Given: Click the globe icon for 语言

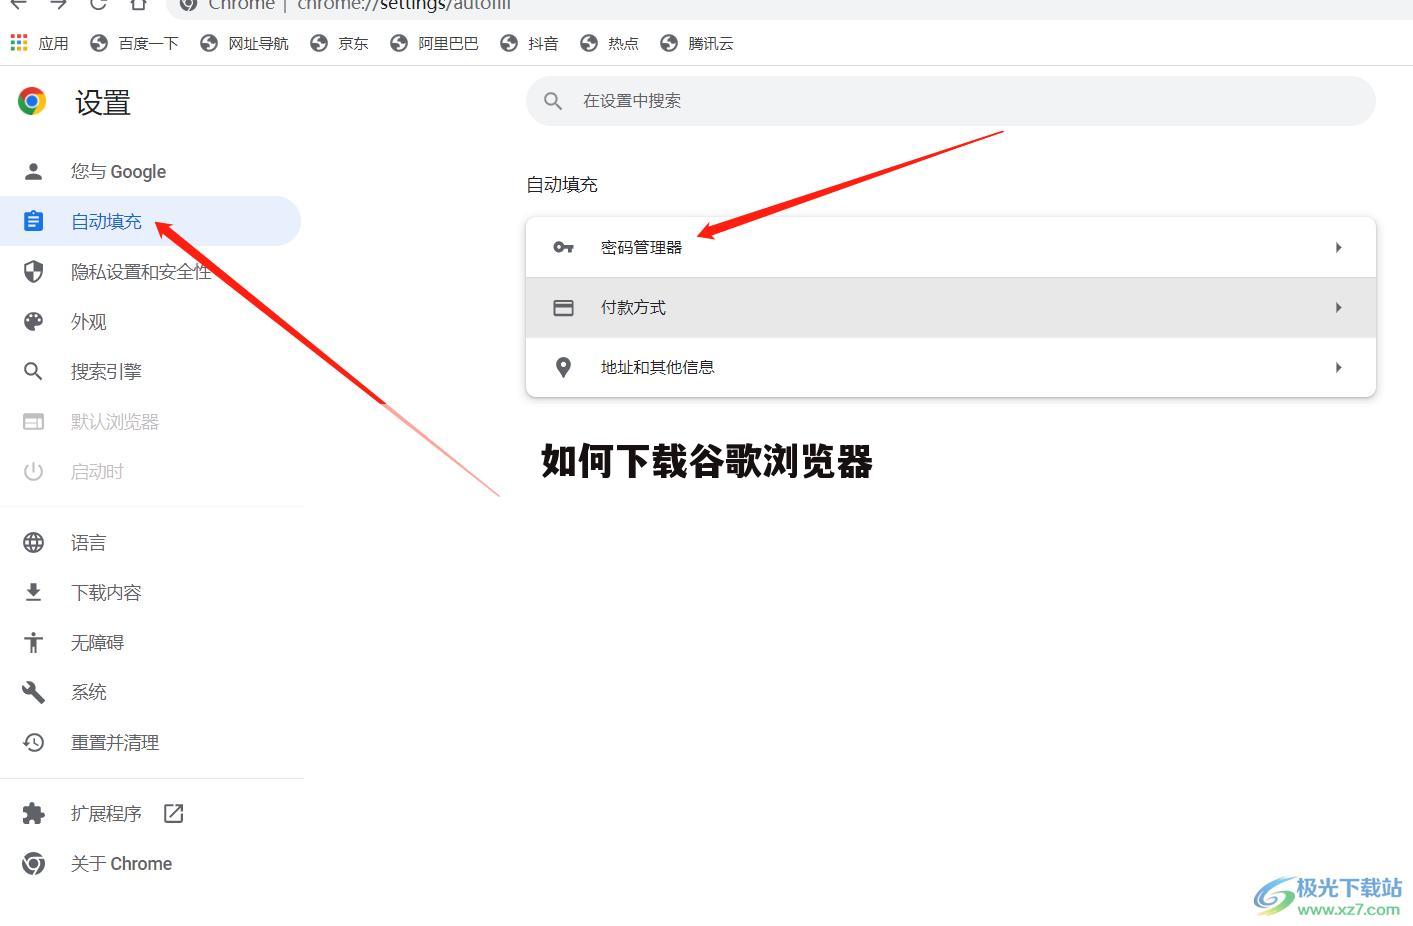Looking at the screenshot, I should (33, 542).
